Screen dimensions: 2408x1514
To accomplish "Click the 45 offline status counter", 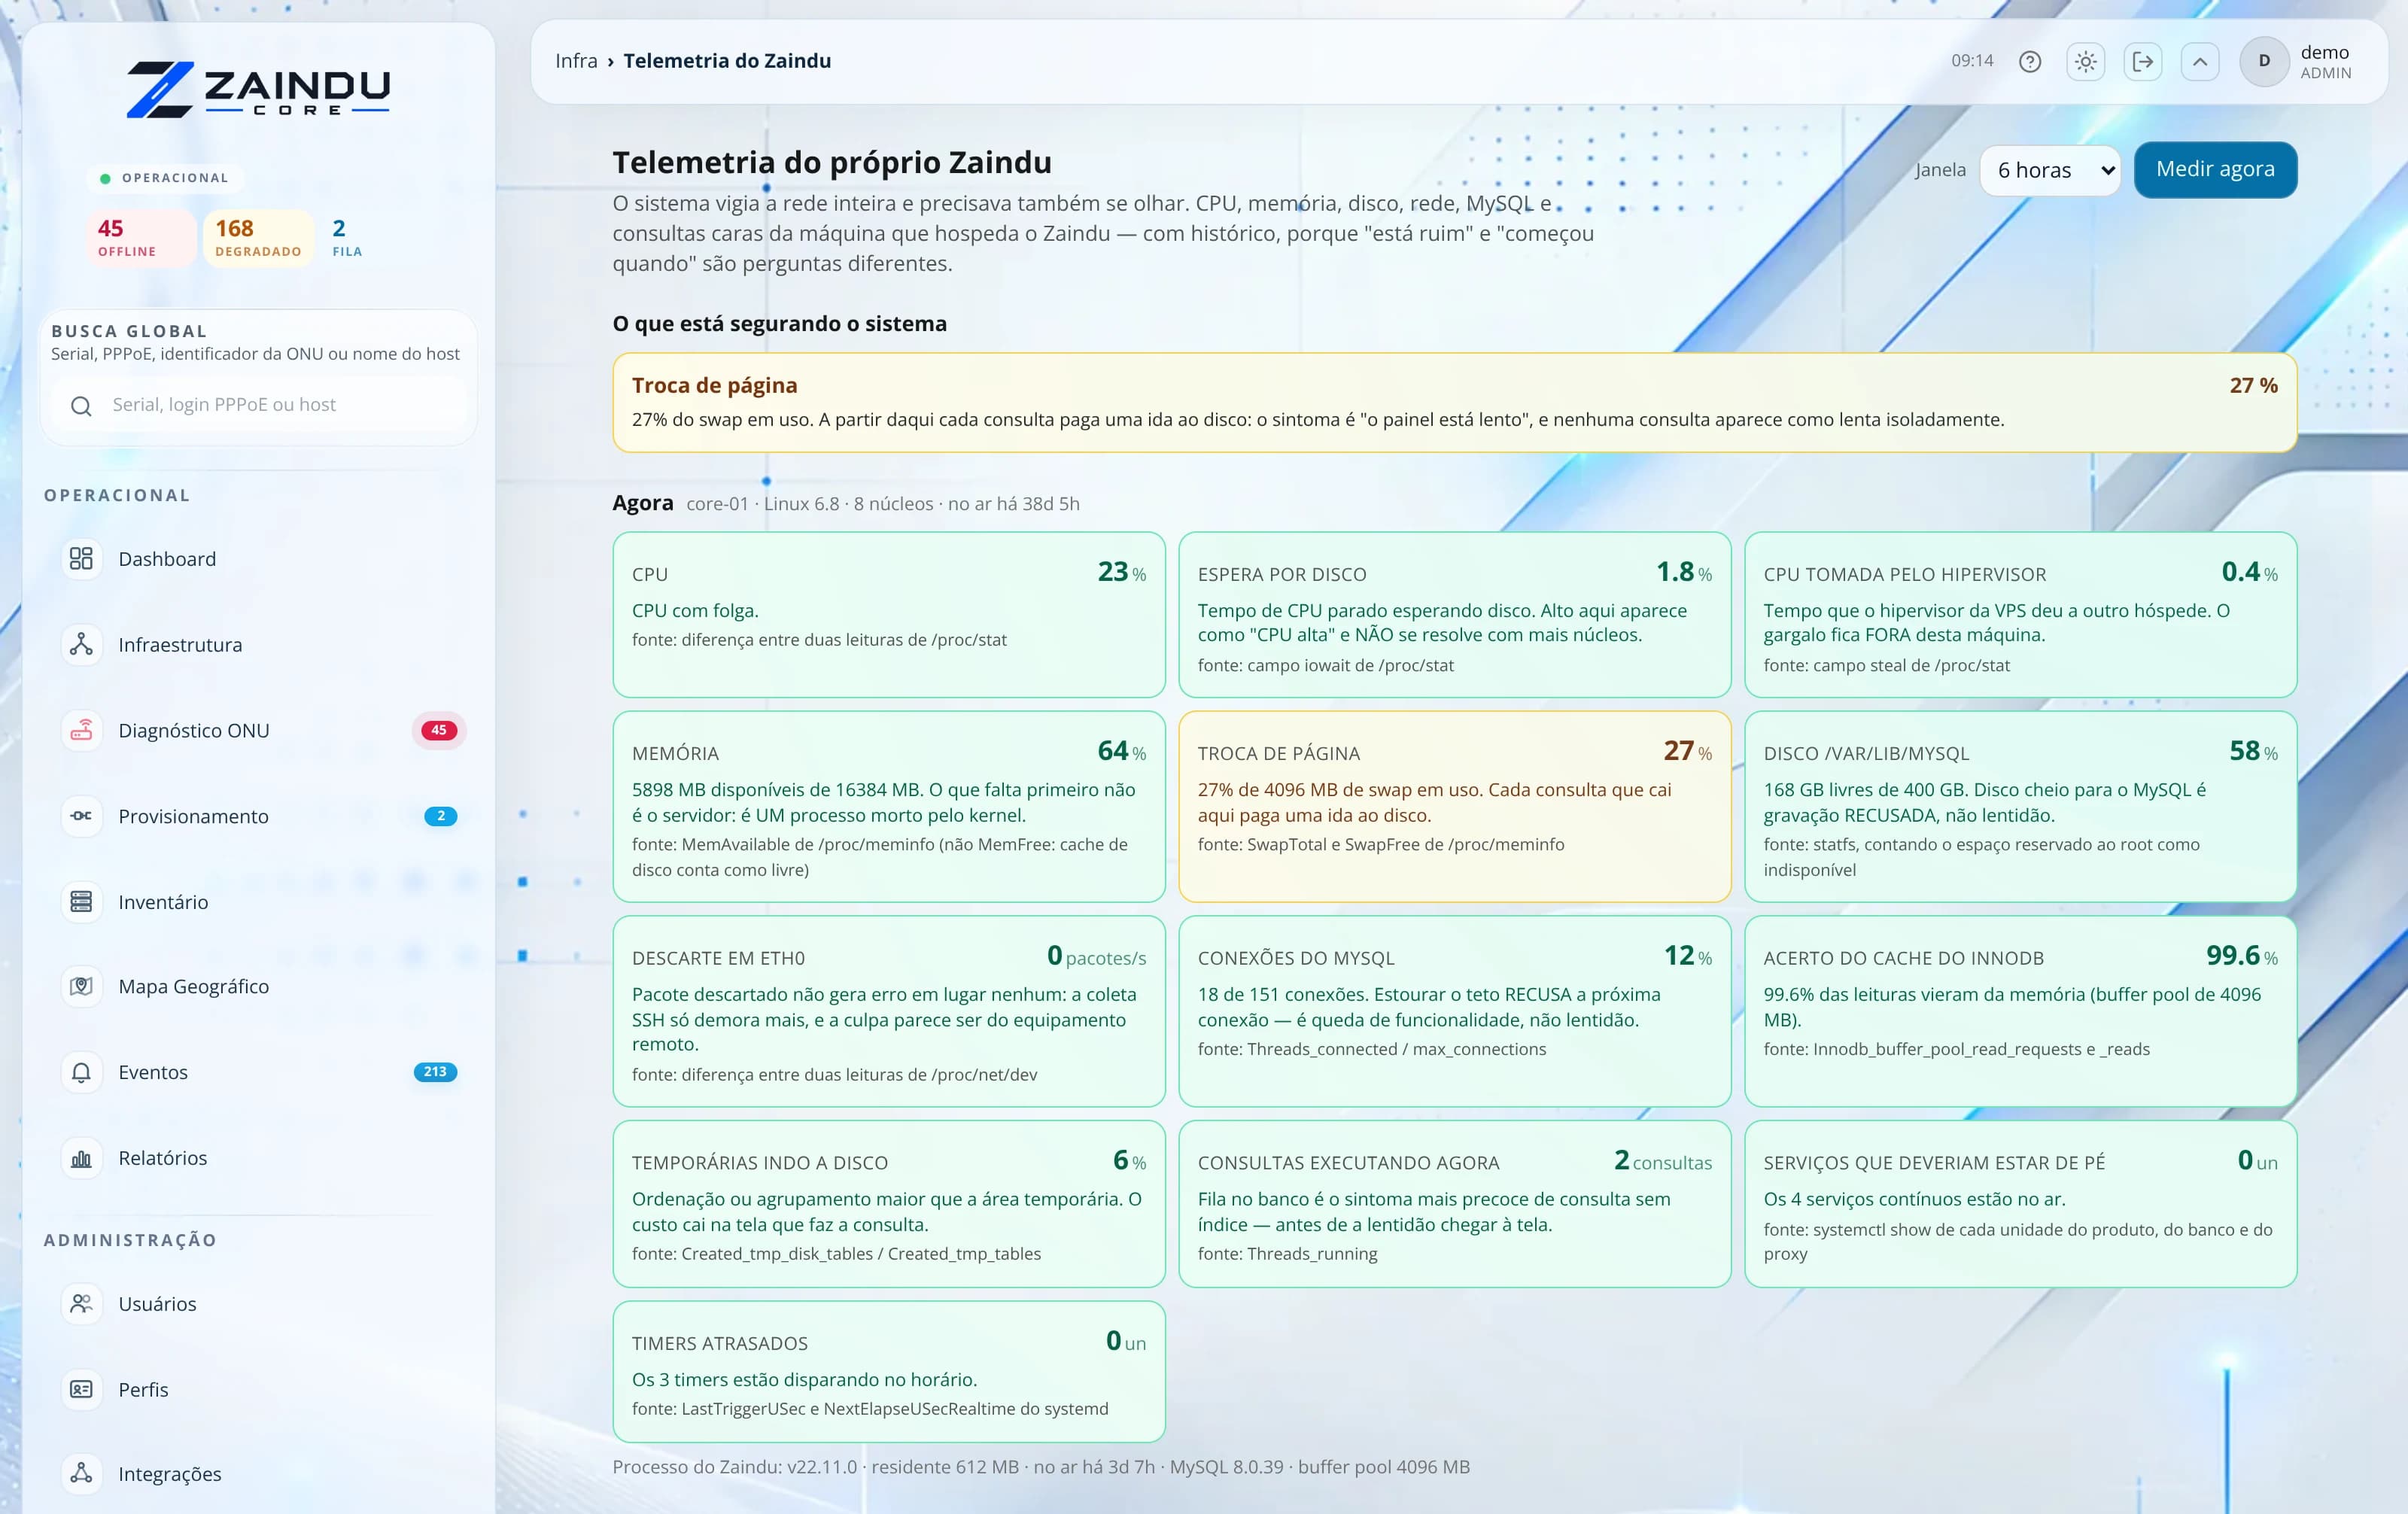I will point(140,238).
